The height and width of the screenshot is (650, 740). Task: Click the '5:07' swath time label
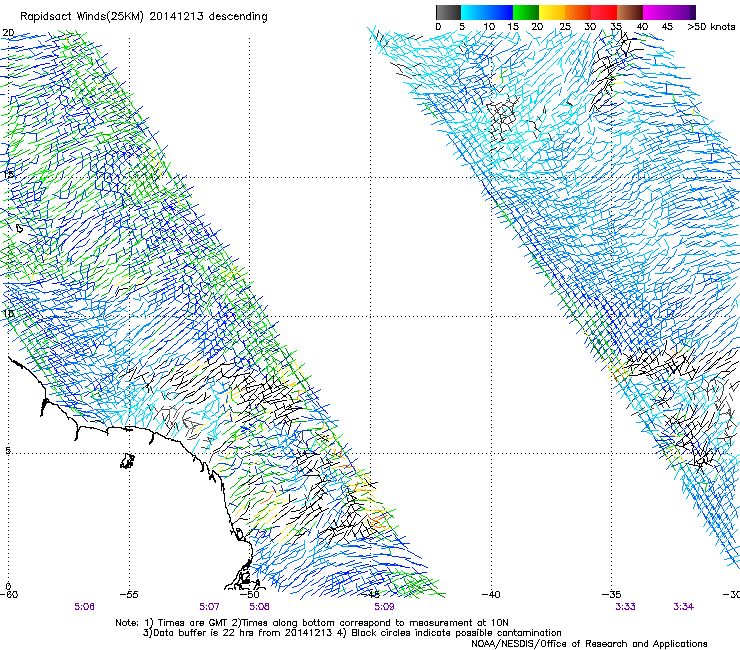[209, 607]
